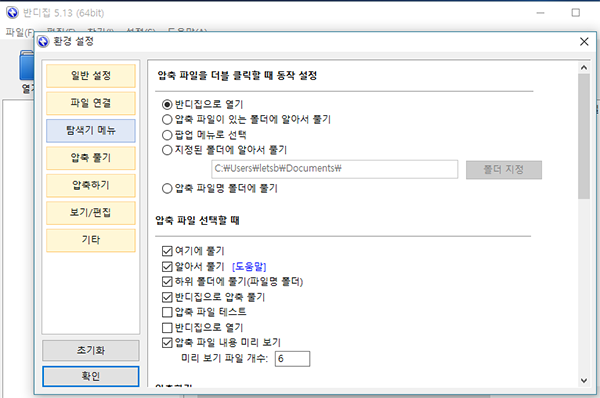Choose 지정된 폴더에 알아서 풀기 option

(x=167, y=150)
